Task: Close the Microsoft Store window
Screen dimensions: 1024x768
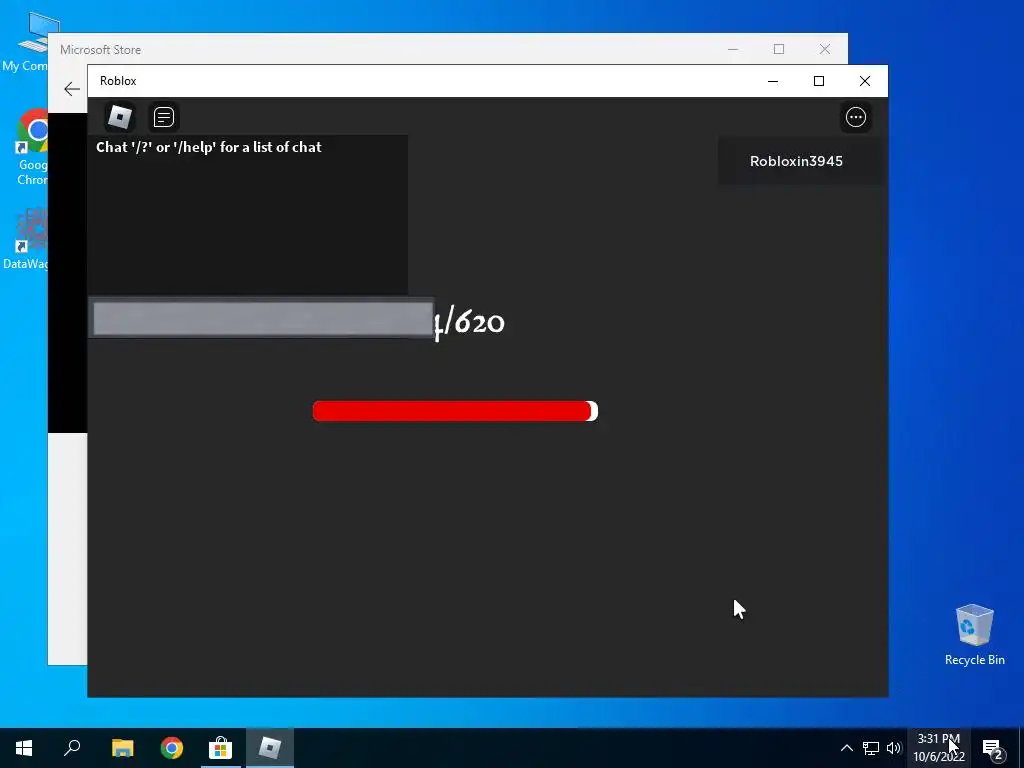Action: [x=825, y=49]
